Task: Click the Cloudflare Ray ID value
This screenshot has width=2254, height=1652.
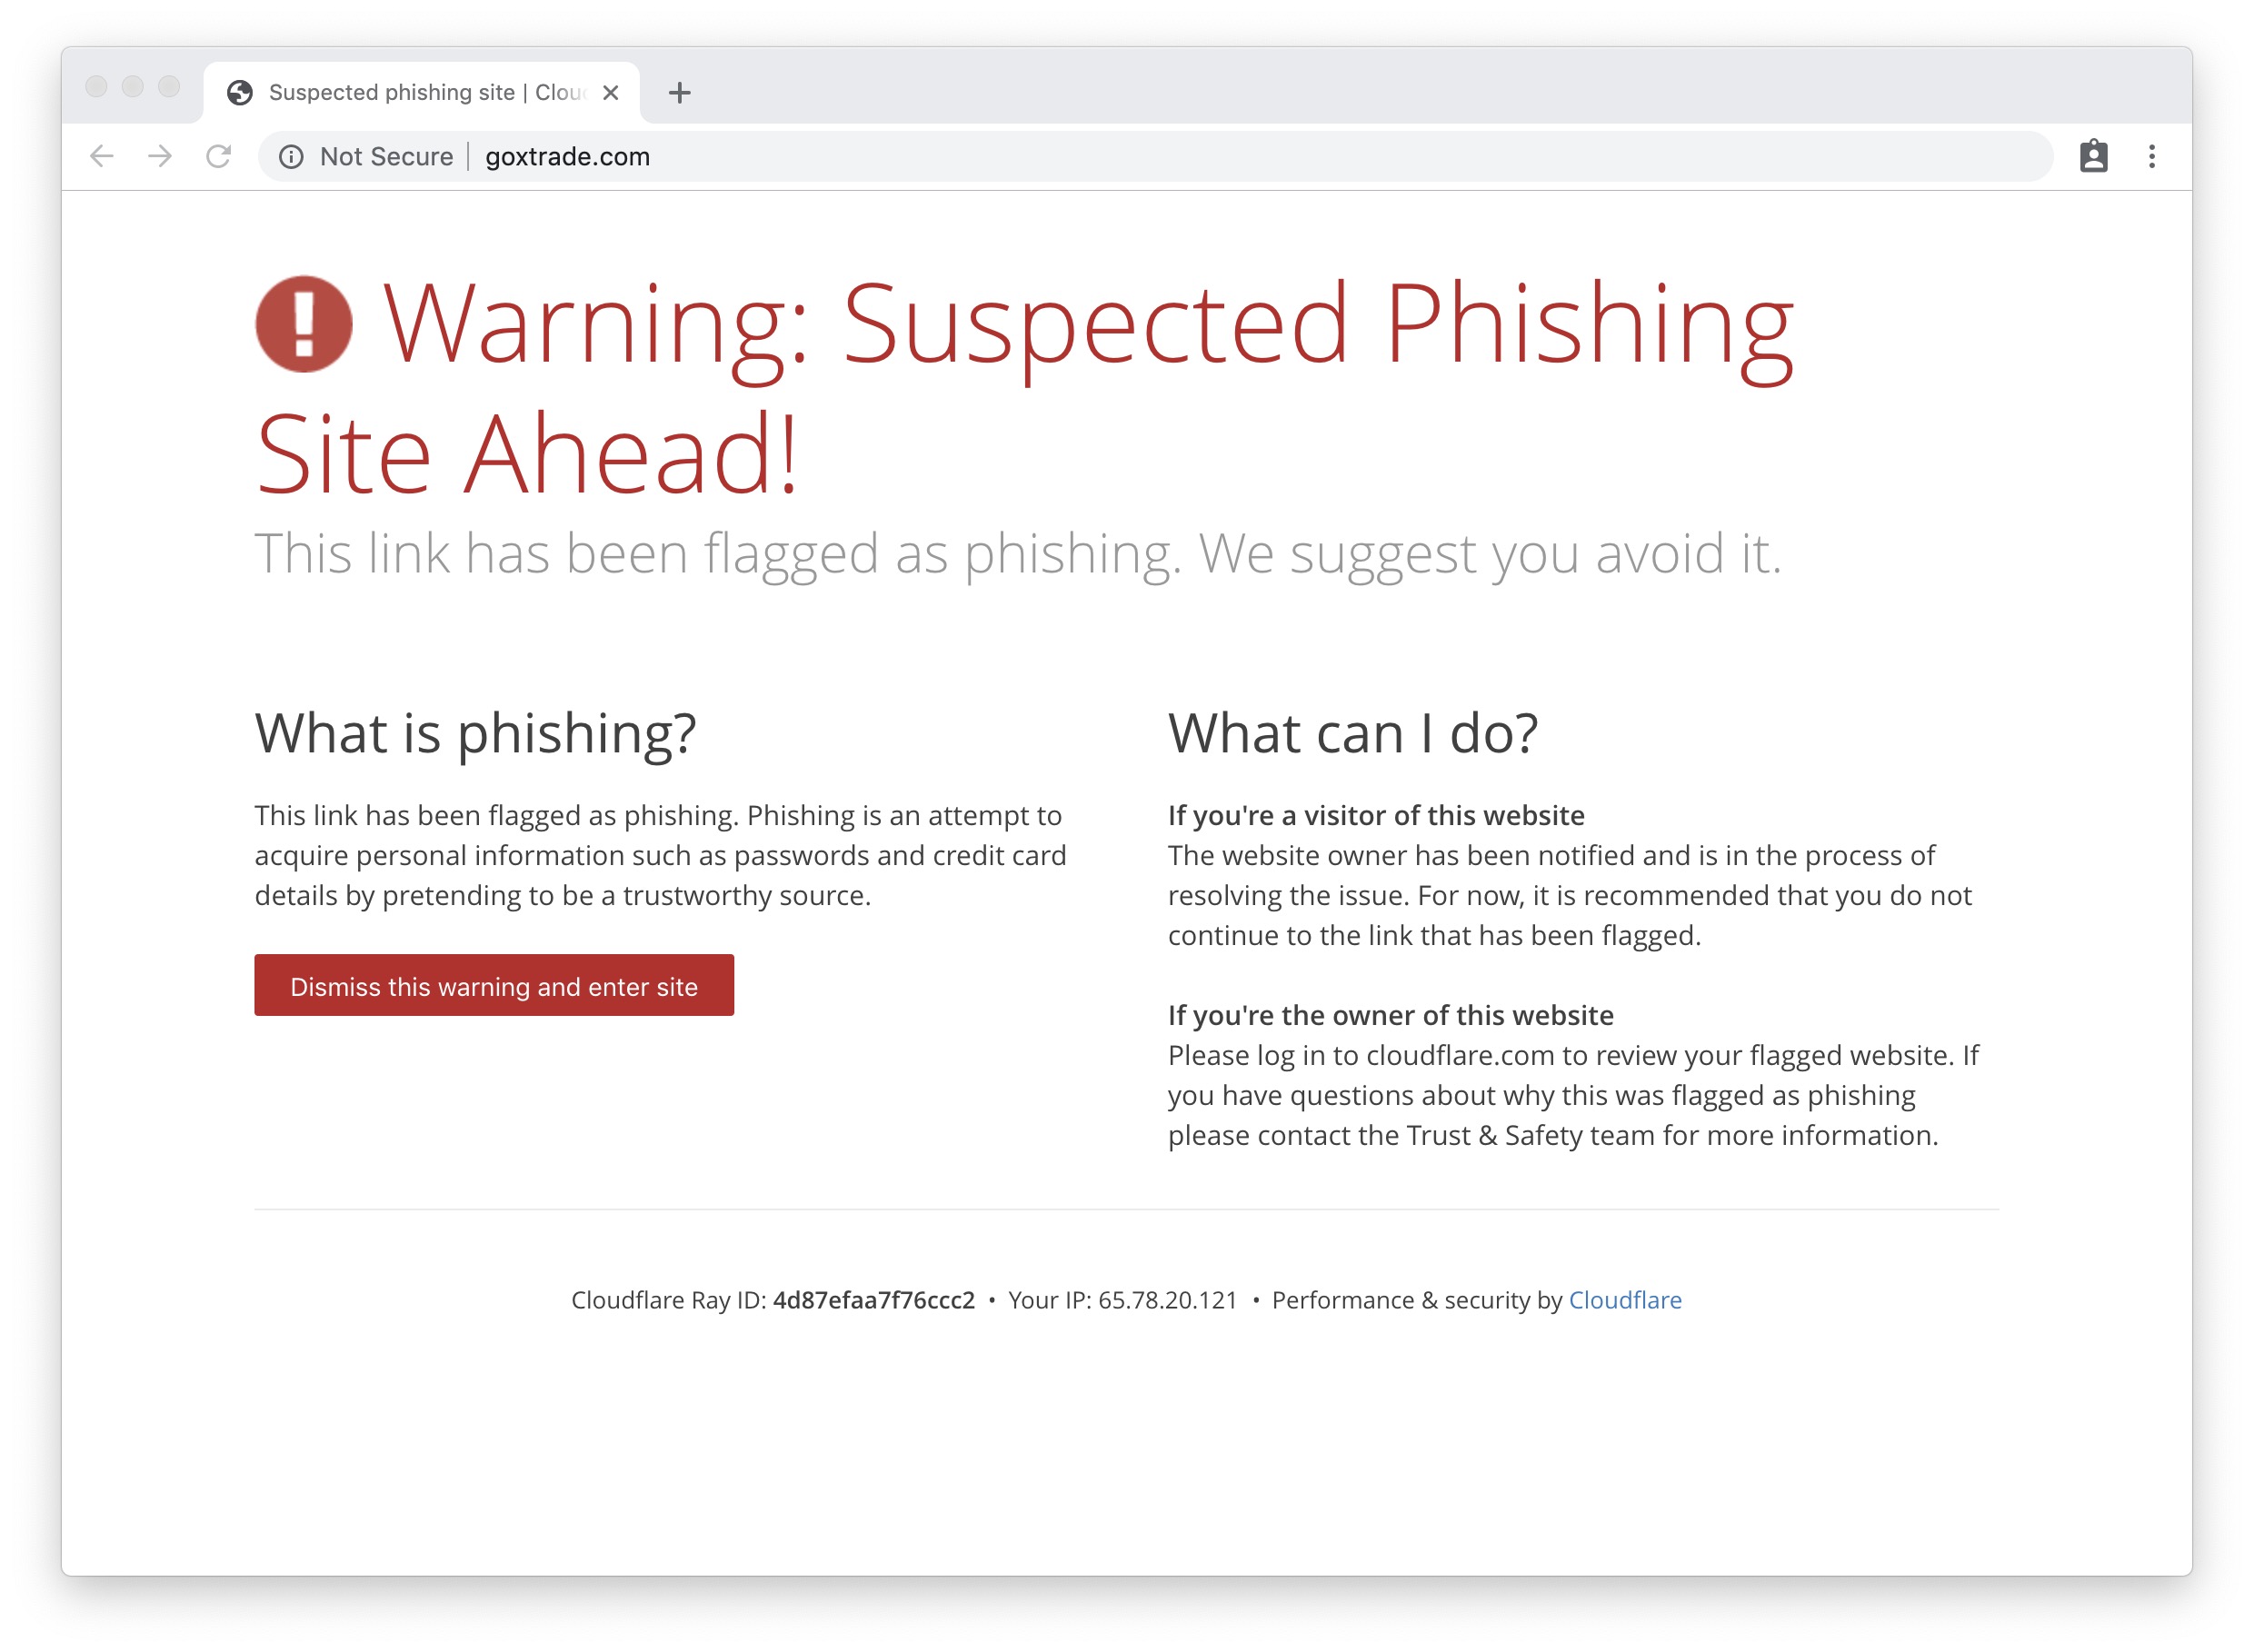Action: point(873,1300)
